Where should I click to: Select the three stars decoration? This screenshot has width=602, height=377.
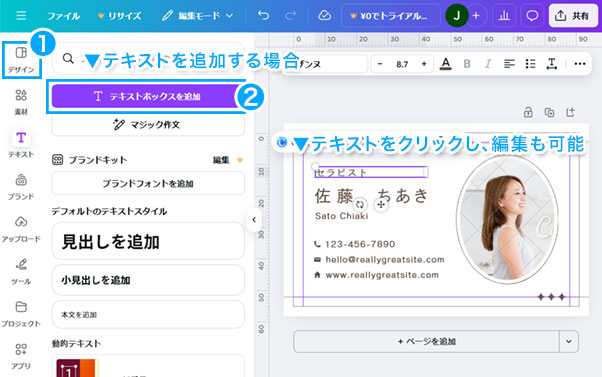(x=551, y=297)
